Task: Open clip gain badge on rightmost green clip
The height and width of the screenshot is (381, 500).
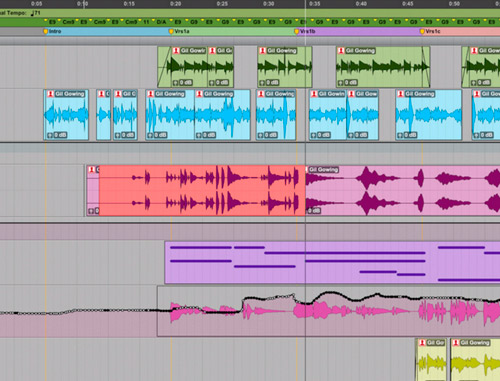Action: [x=481, y=82]
